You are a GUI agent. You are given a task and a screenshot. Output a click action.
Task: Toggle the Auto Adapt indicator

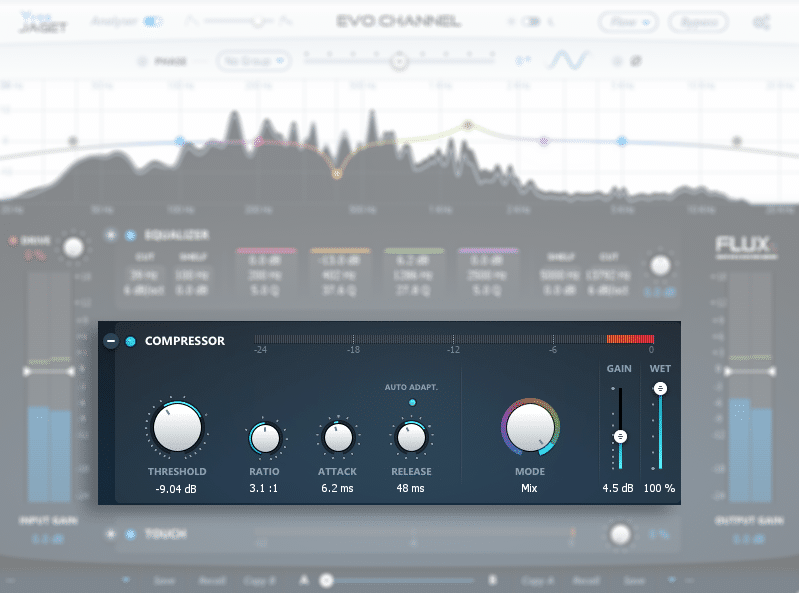point(412,403)
